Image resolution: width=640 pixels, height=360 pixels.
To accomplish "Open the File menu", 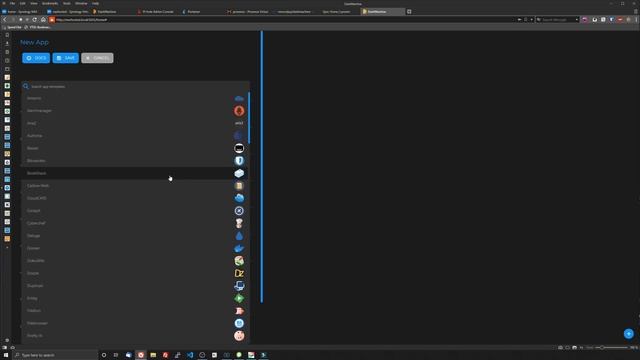I will click(x=12, y=3).
